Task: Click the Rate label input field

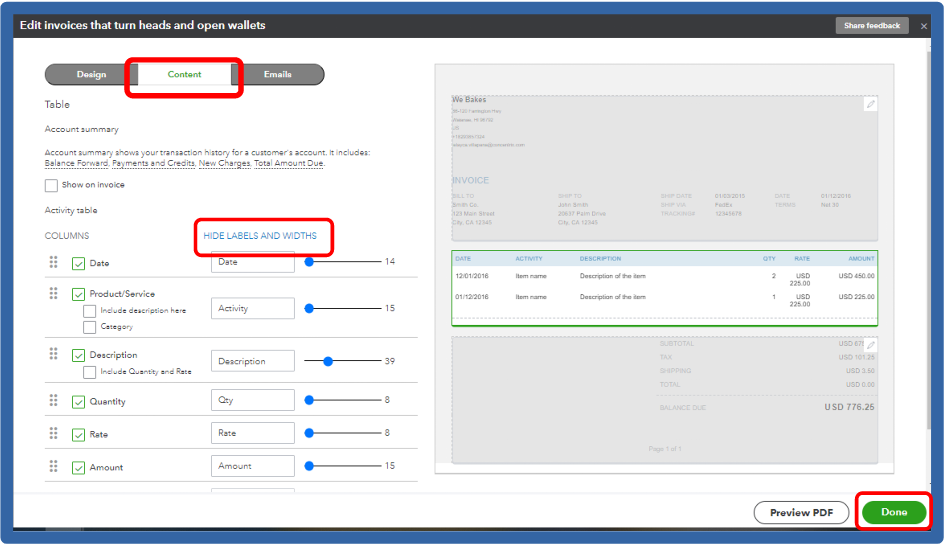Action: pyautogui.click(x=253, y=433)
